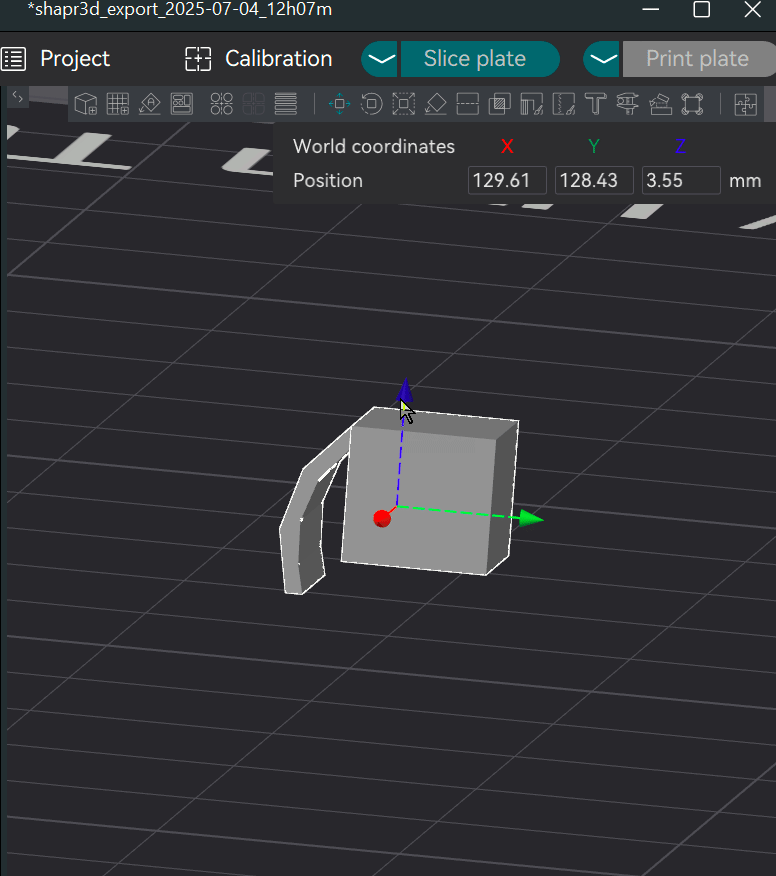776x876 pixels.
Task: Click the red X axis header
Action: pyautogui.click(x=507, y=146)
